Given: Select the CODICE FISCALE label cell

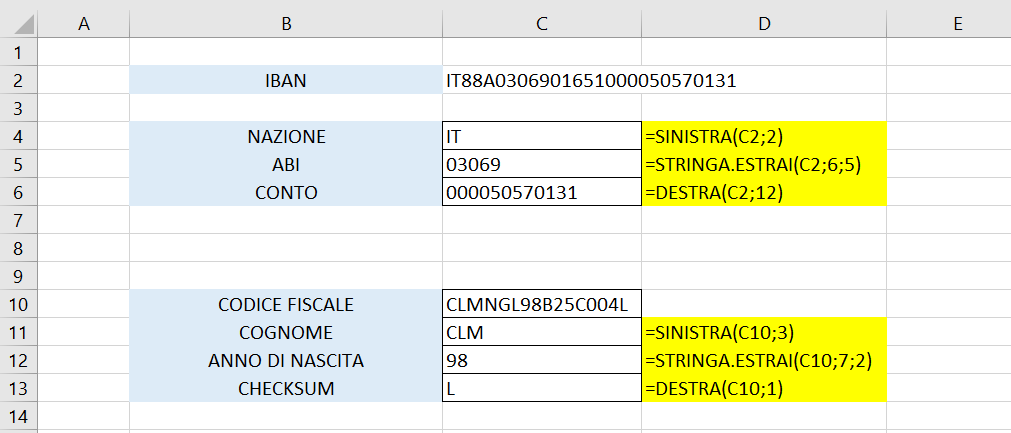Looking at the screenshot, I should point(286,303).
